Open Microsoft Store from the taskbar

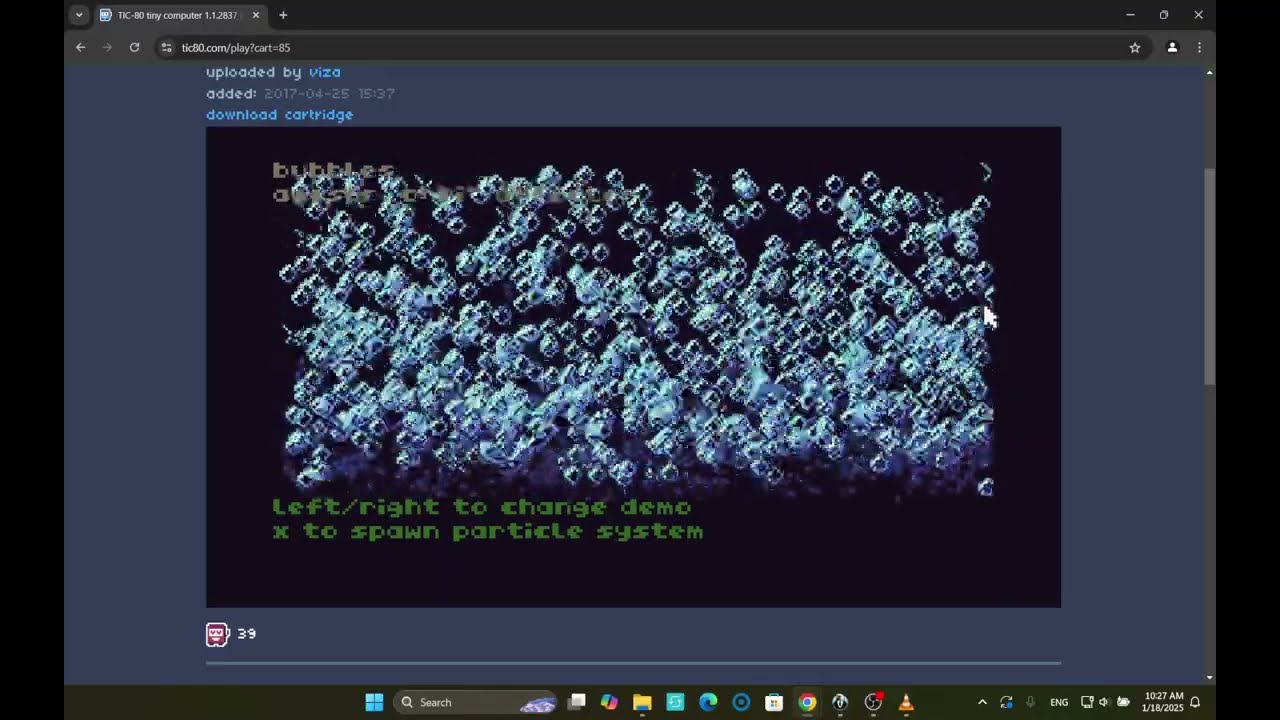(774, 702)
